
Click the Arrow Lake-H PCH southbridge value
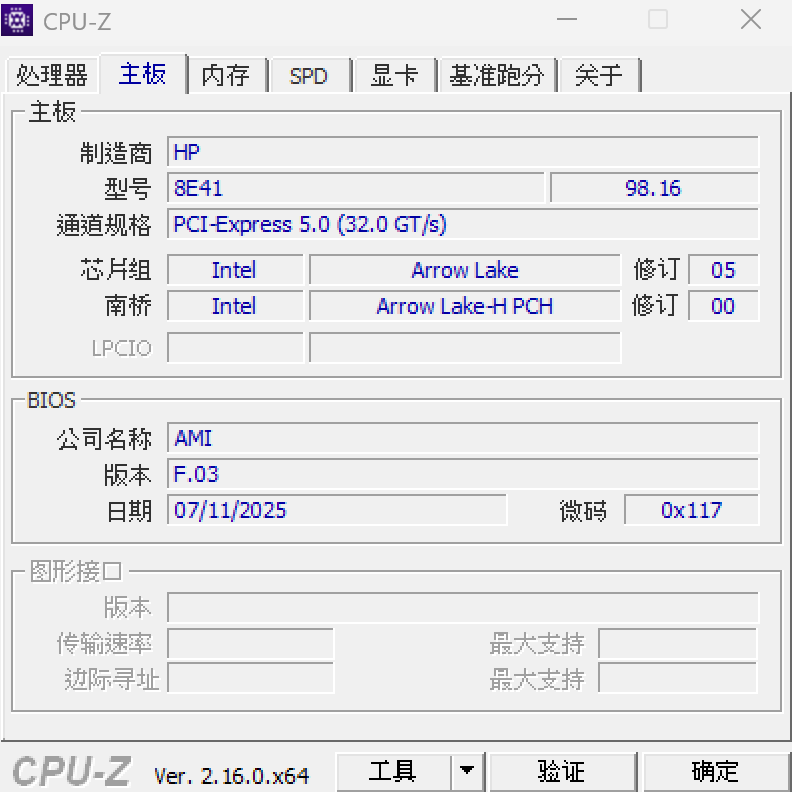(x=465, y=306)
